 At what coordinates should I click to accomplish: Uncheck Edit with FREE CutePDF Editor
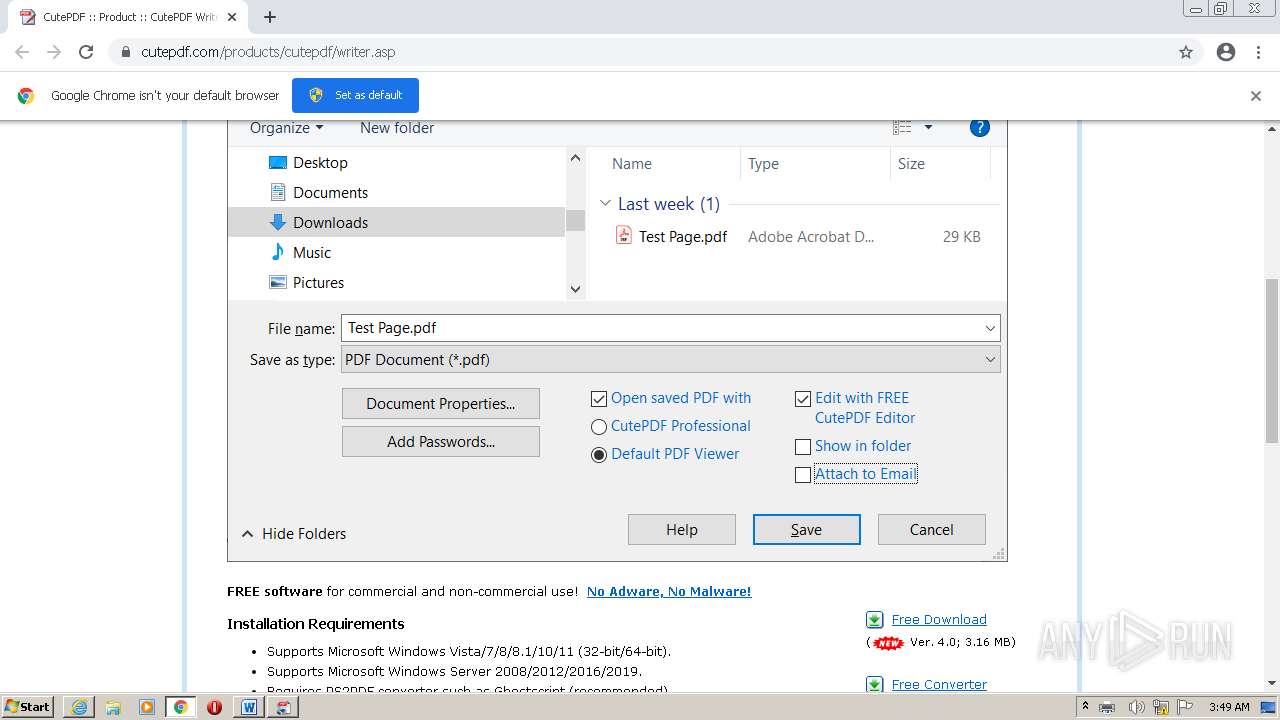point(802,399)
